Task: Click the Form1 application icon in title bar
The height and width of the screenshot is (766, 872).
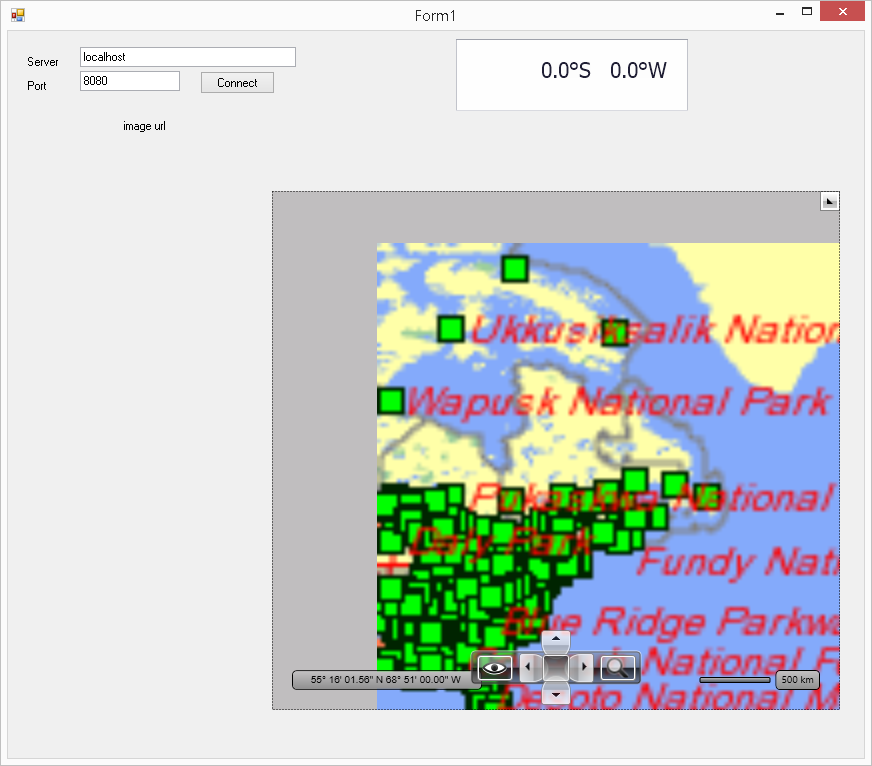Action: tap(18, 15)
